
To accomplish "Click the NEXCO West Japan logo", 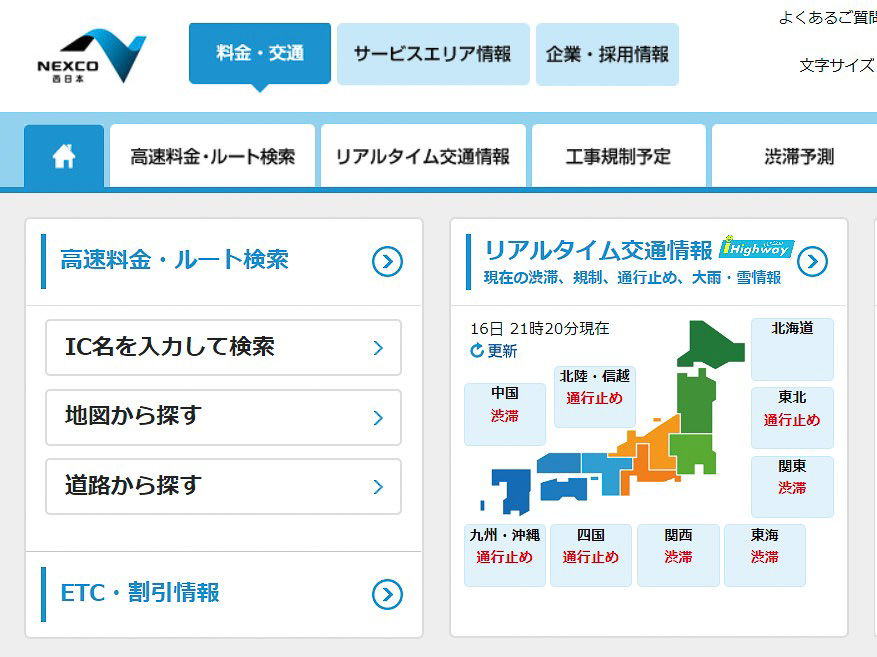I will coord(92,56).
